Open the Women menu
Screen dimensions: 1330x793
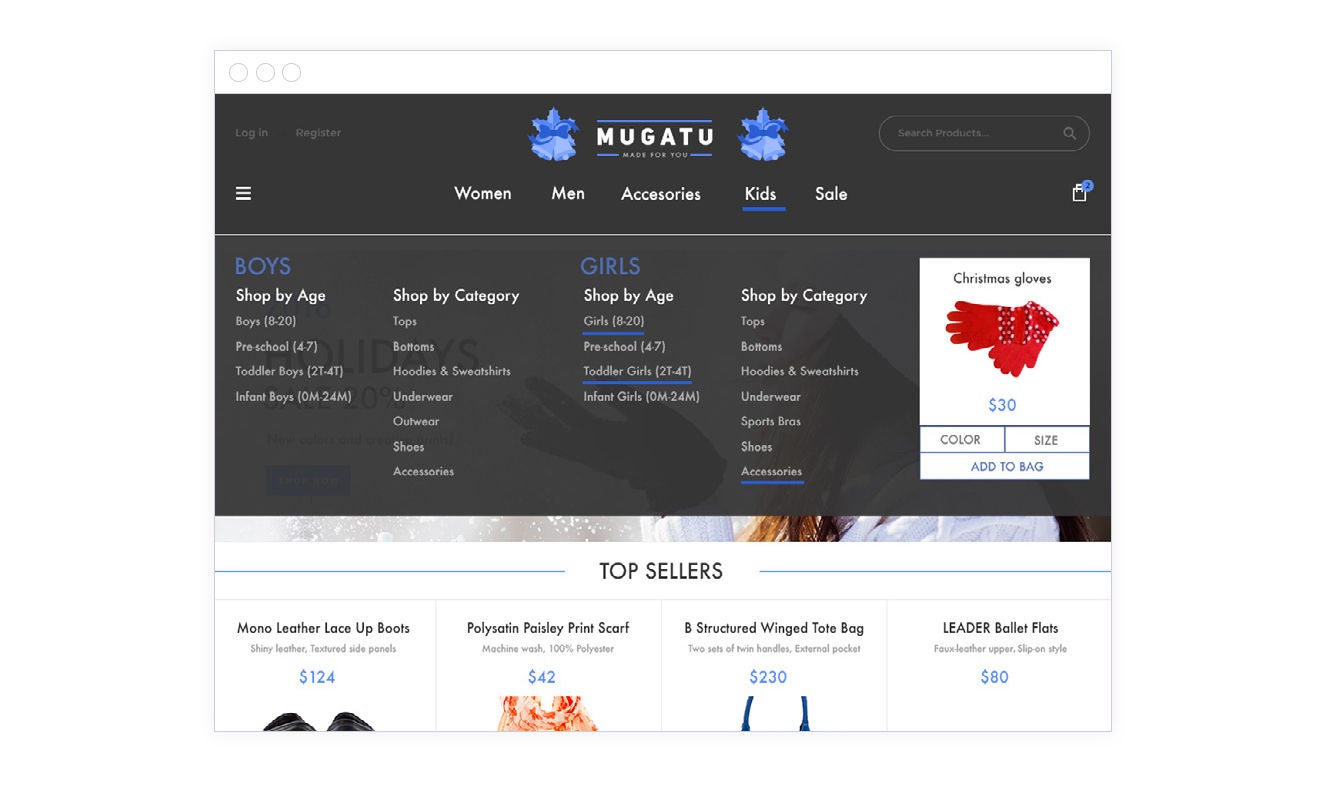pos(483,194)
